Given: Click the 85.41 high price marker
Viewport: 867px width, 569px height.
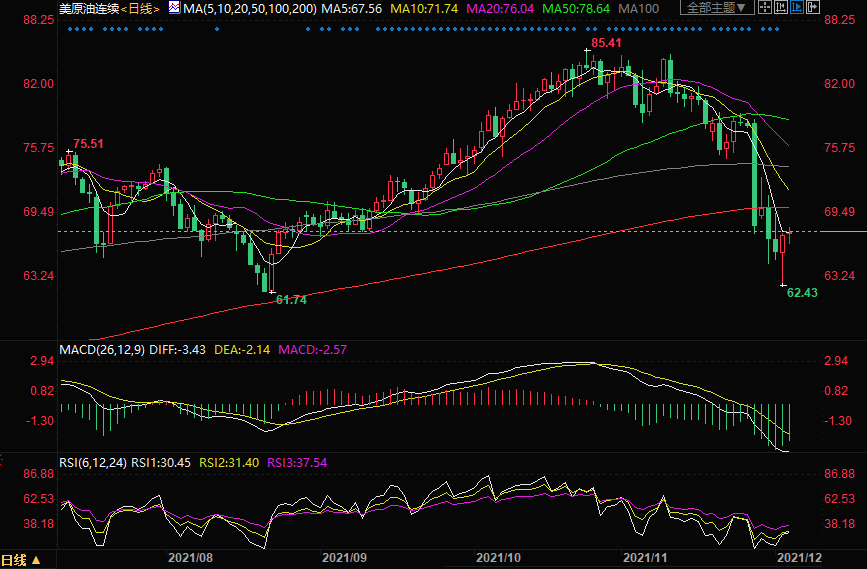Looking at the screenshot, I should click(x=606, y=44).
